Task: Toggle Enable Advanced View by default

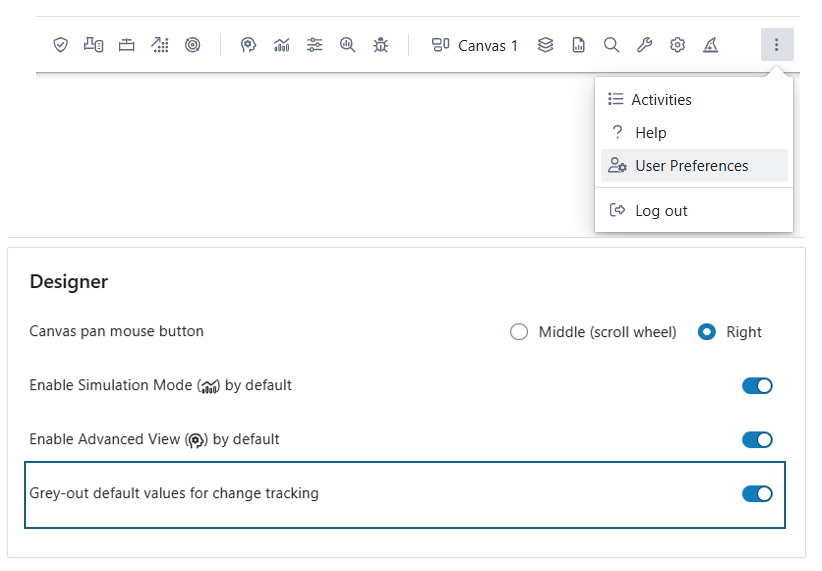Action: (x=757, y=440)
